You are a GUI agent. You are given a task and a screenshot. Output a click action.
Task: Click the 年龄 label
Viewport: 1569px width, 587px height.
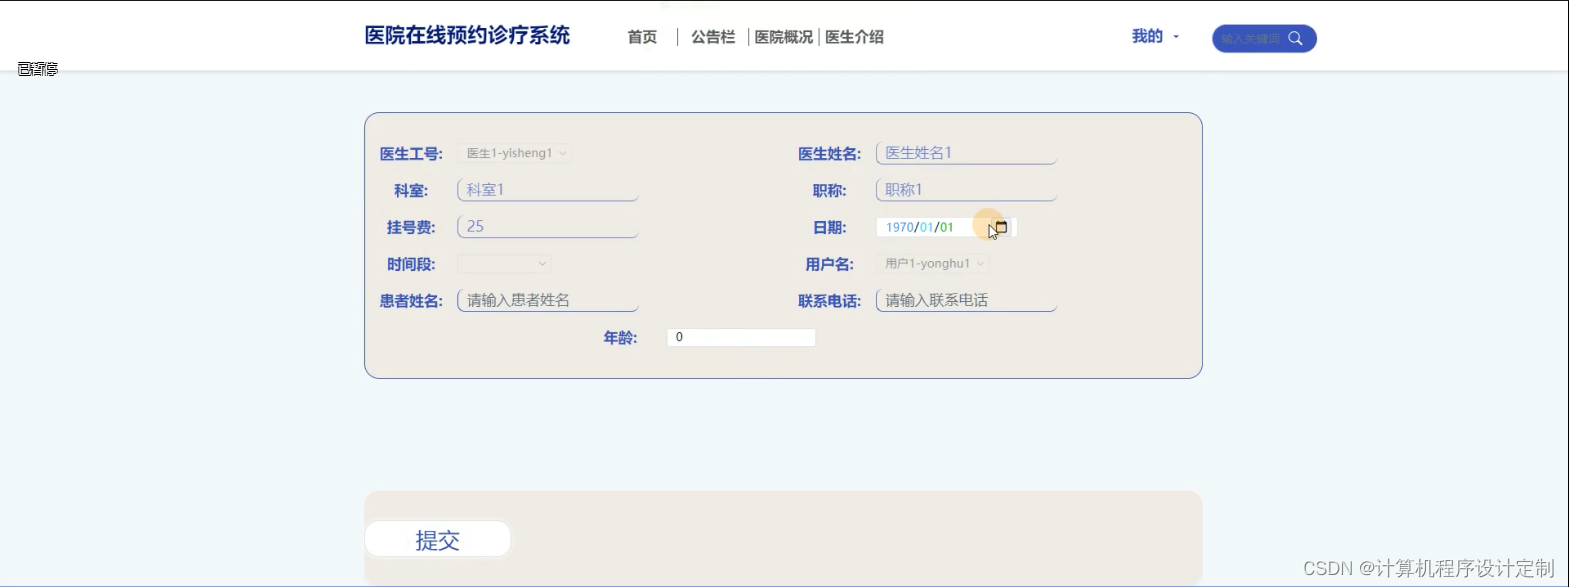click(x=620, y=338)
